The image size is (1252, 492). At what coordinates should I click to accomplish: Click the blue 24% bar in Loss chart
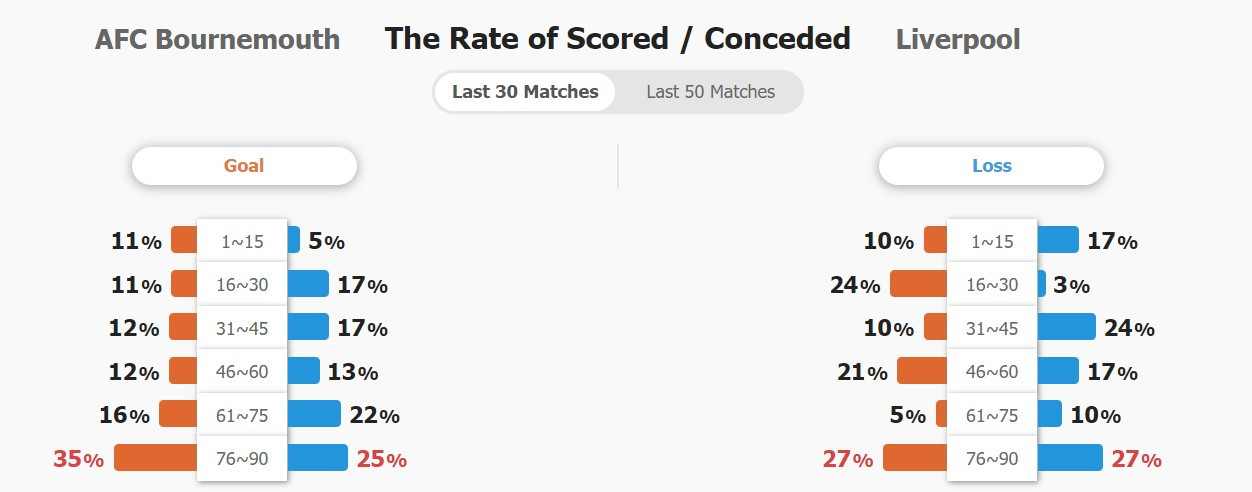(1066, 327)
